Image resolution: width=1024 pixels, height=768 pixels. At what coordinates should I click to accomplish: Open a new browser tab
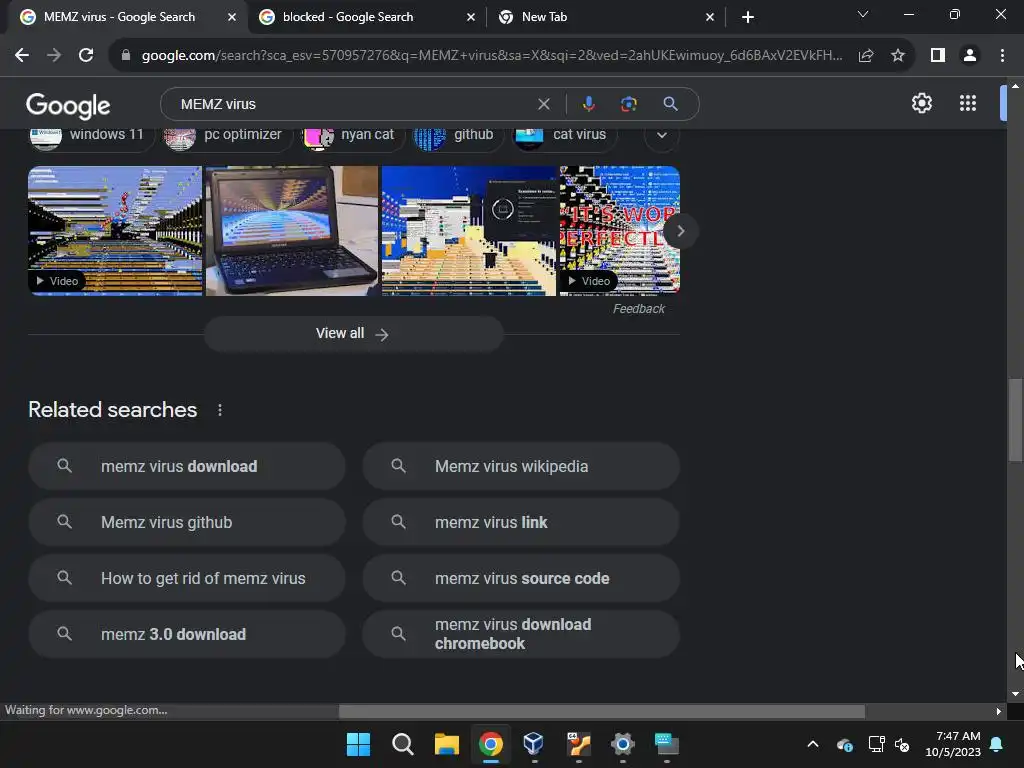748,17
